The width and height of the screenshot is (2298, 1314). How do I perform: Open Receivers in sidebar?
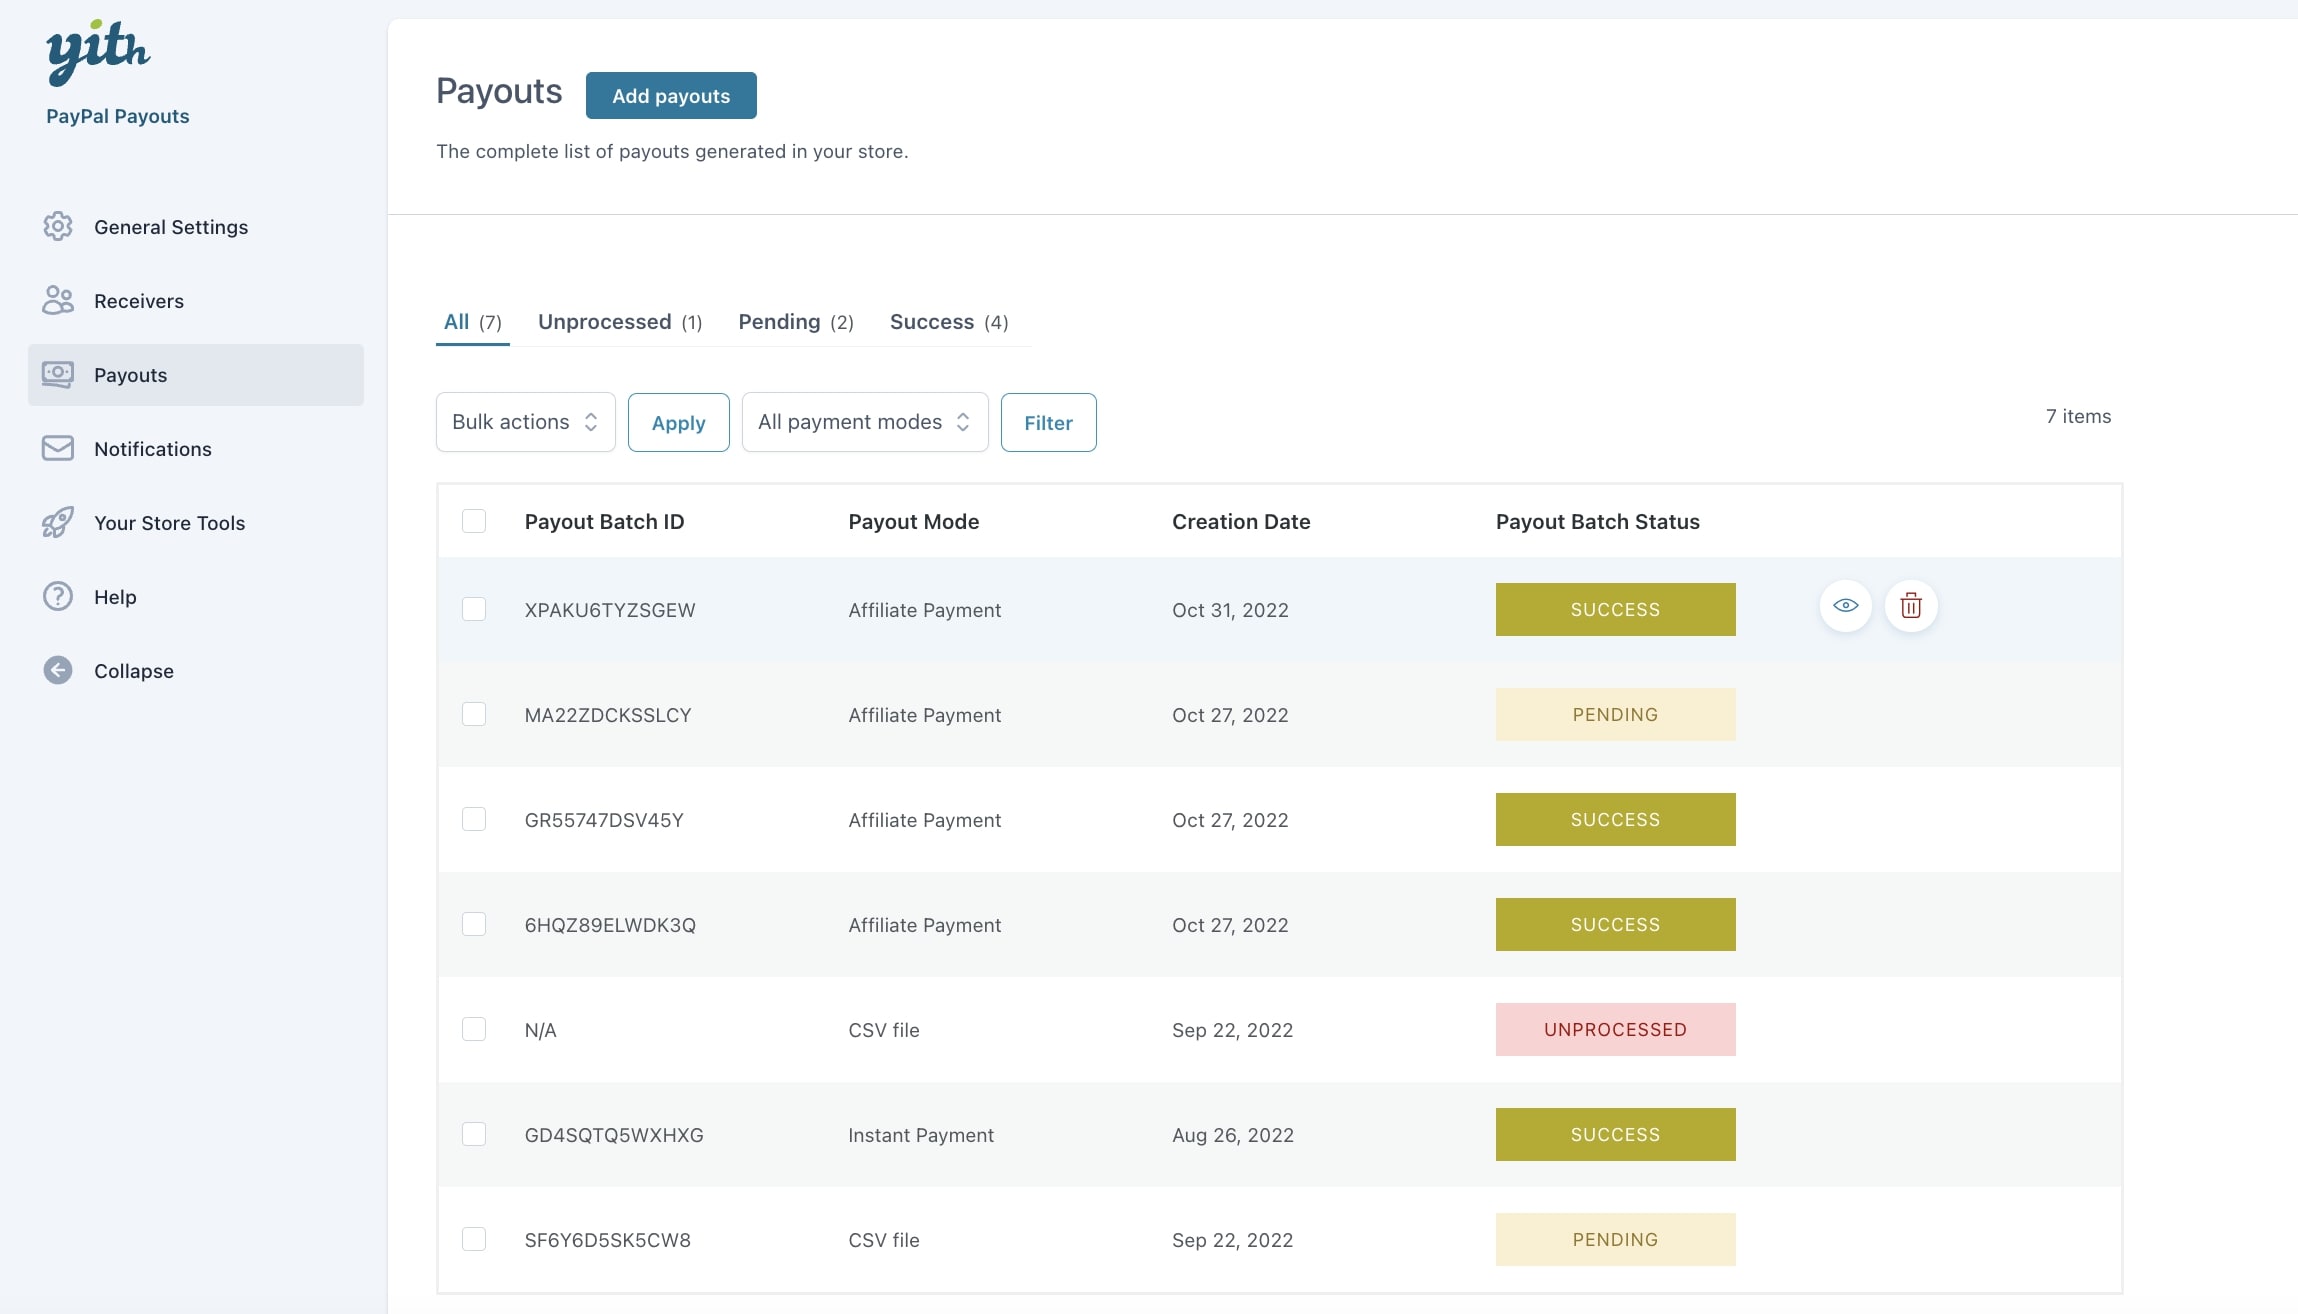tap(196, 301)
